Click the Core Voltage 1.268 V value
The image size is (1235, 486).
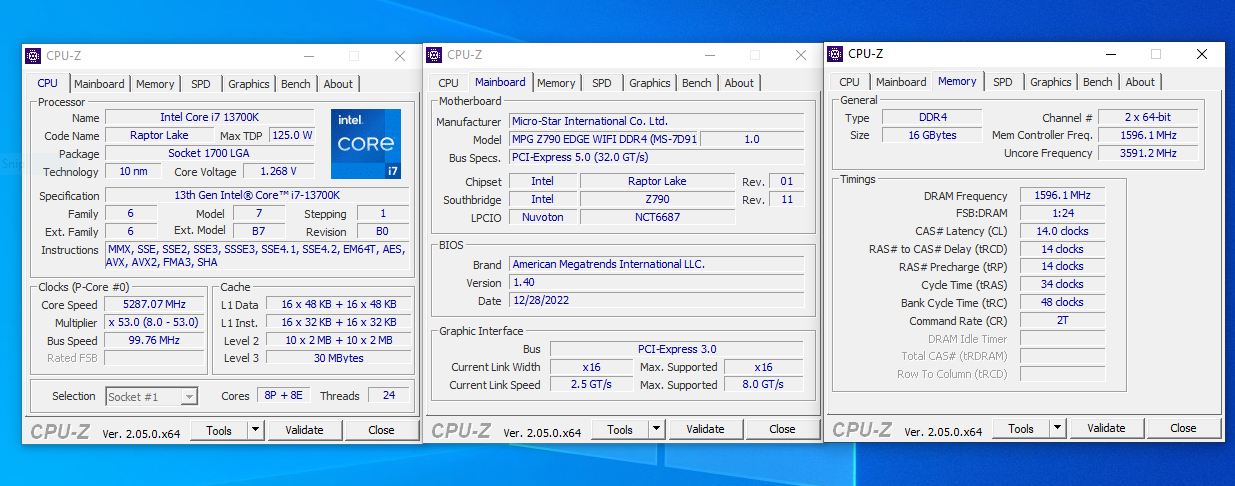tap(279, 171)
